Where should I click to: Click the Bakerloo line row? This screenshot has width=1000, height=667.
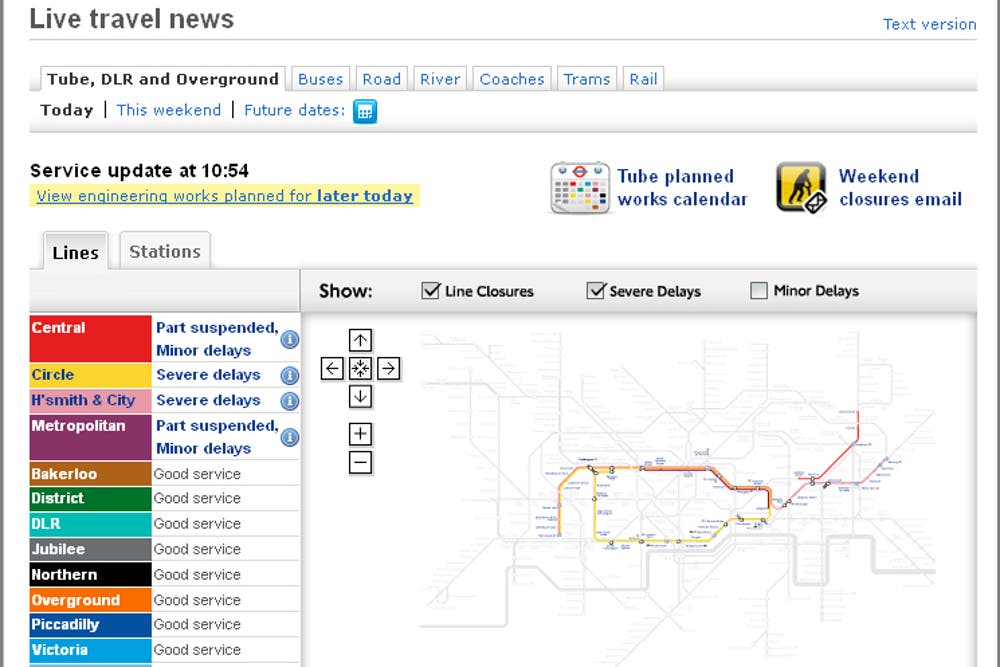pyautogui.click(x=165, y=474)
